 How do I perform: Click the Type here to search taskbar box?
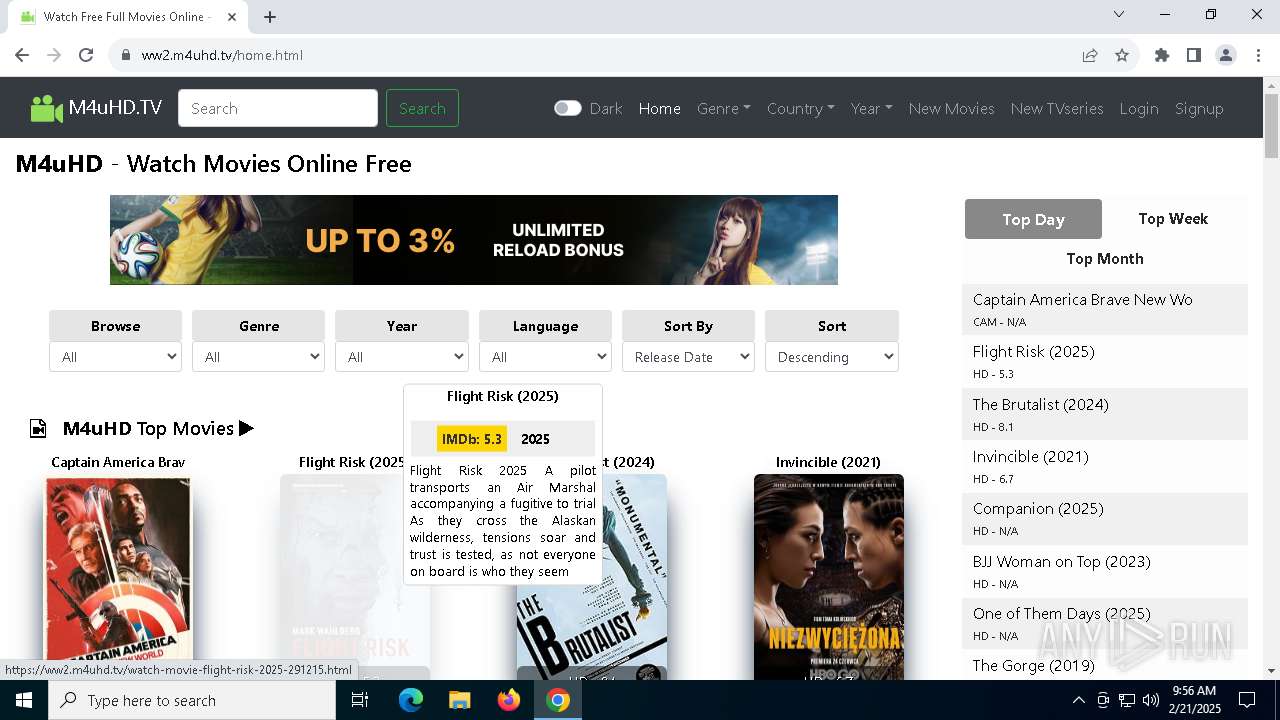pyautogui.click(x=192, y=700)
